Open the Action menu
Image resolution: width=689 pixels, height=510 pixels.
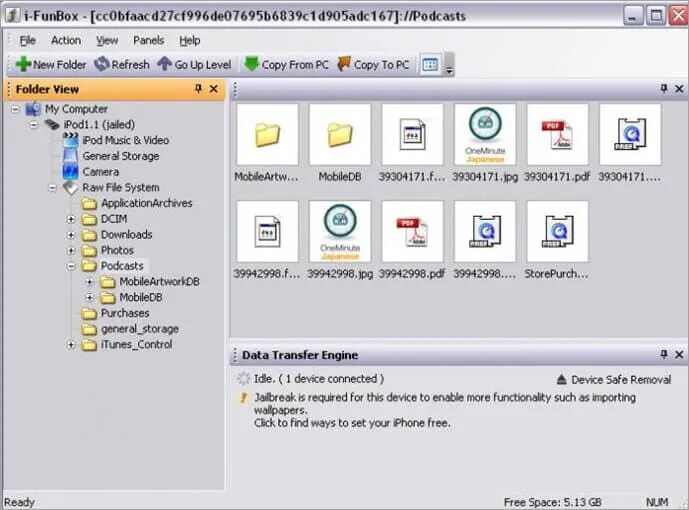(66, 40)
